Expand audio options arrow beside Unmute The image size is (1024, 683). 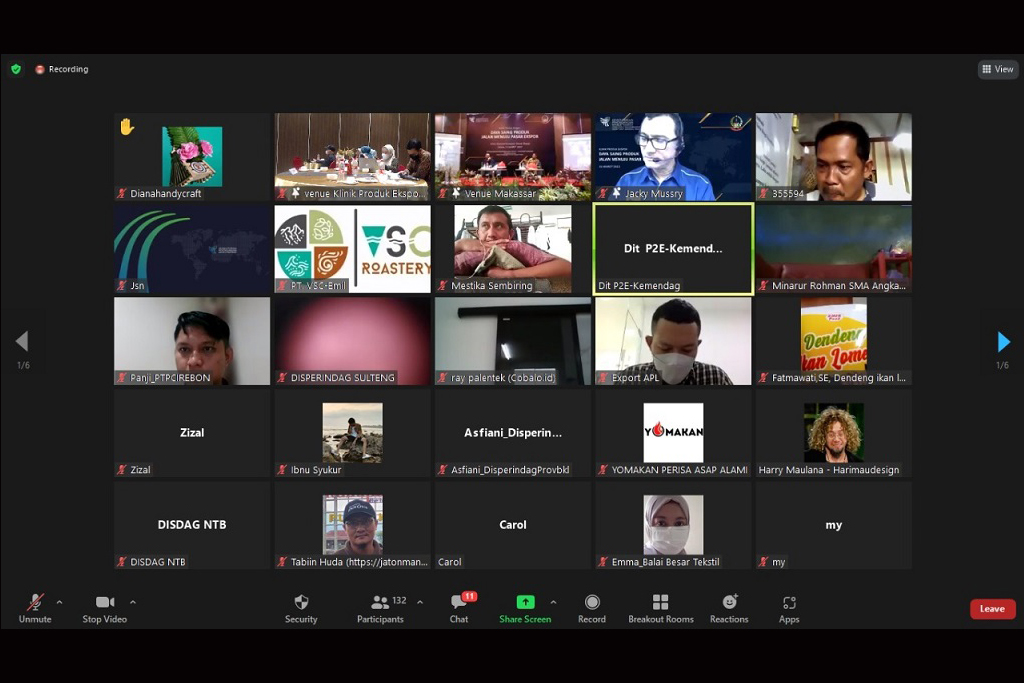59,602
